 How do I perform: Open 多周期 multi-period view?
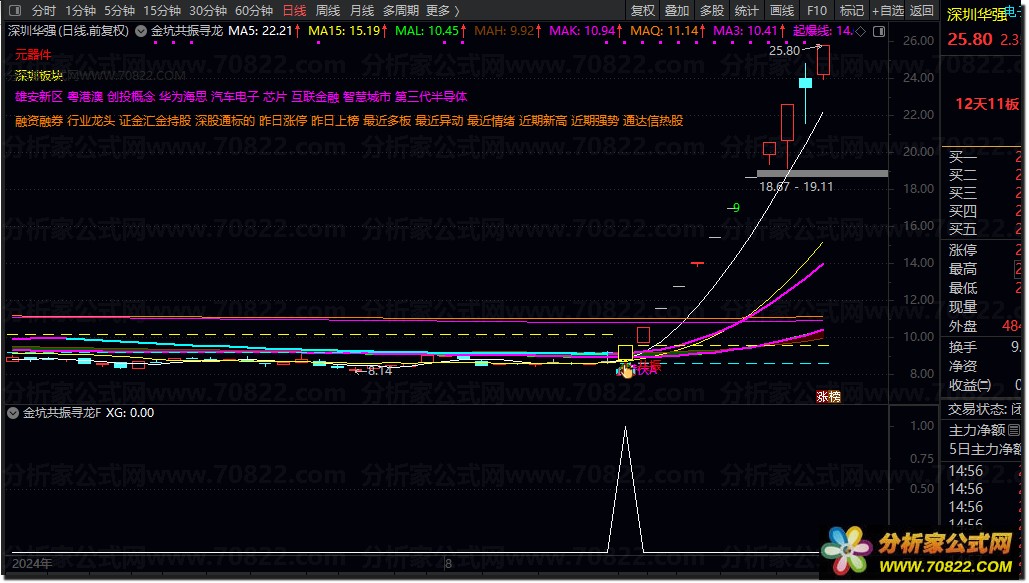point(401,11)
